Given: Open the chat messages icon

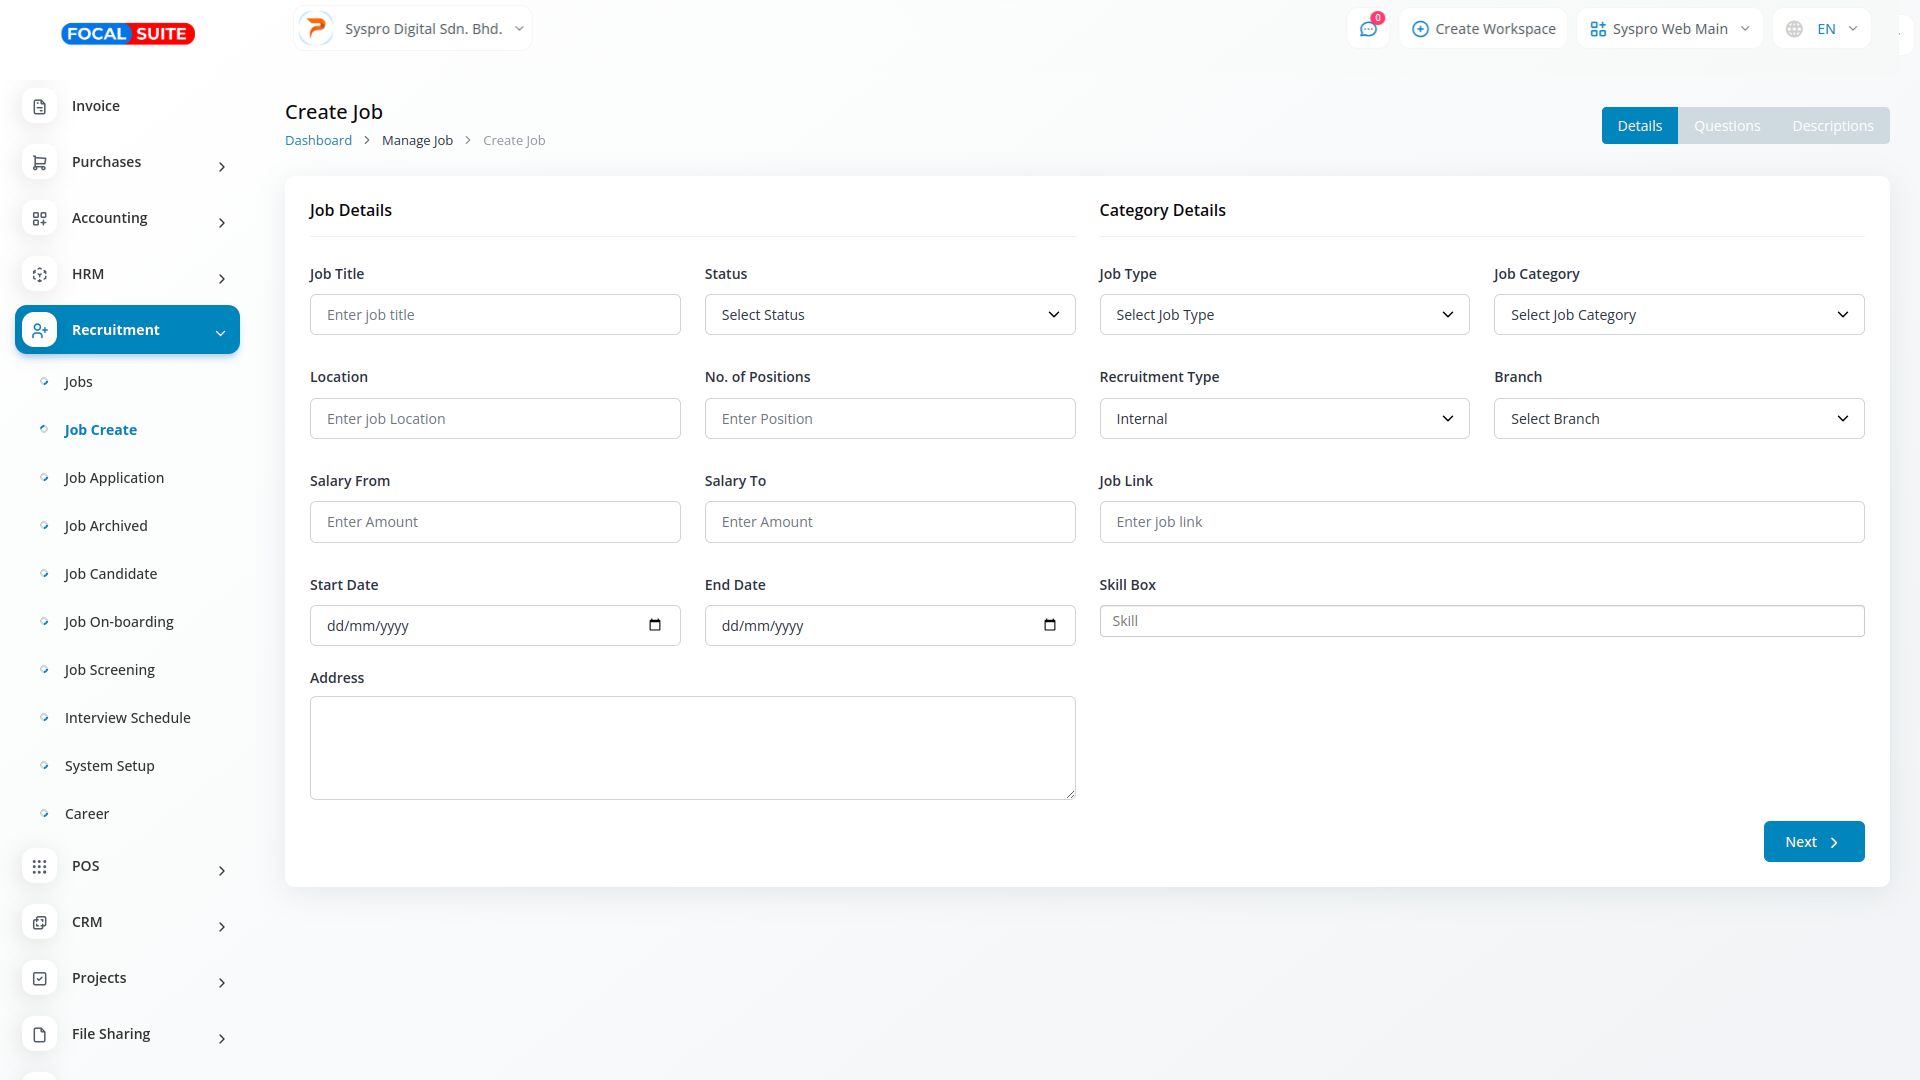Looking at the screenshot, I should click(1368, 29).
